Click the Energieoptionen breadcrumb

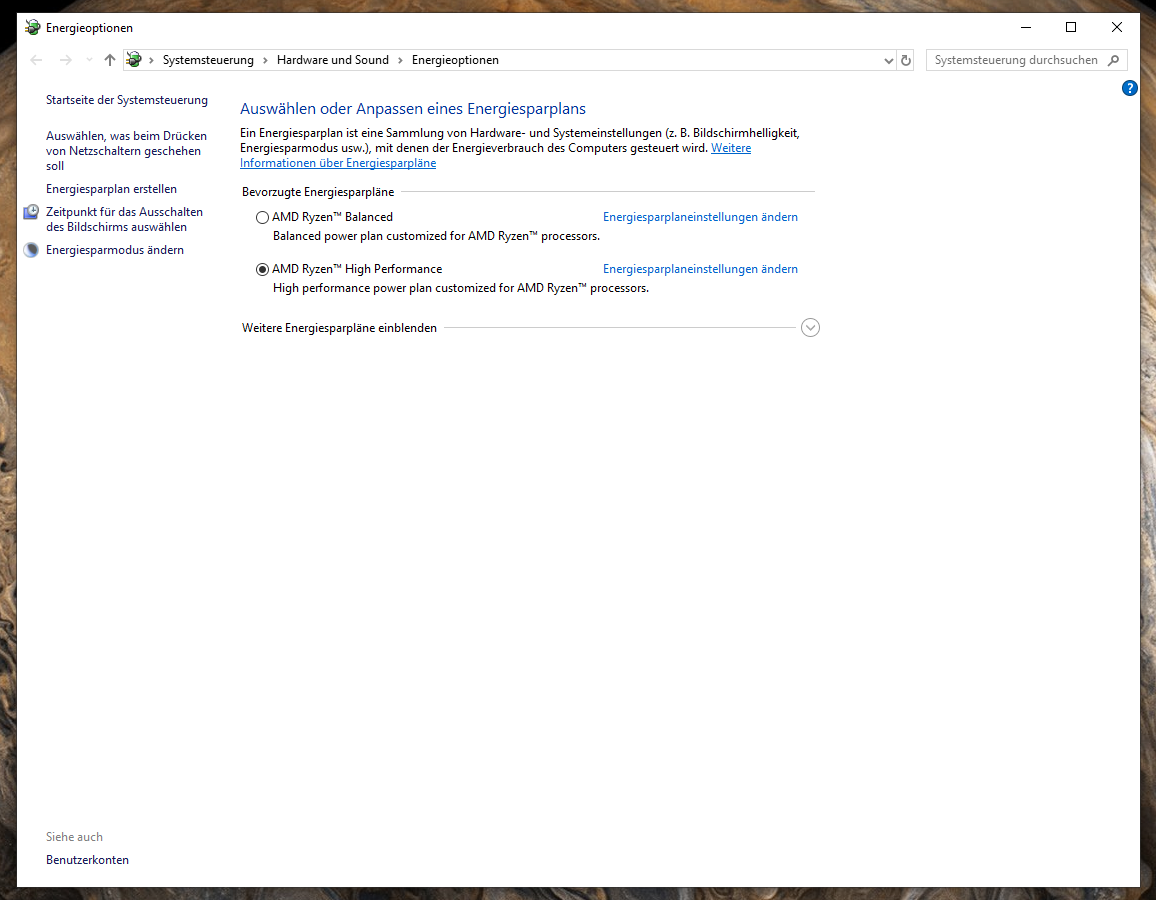click(x=455, y=60)
